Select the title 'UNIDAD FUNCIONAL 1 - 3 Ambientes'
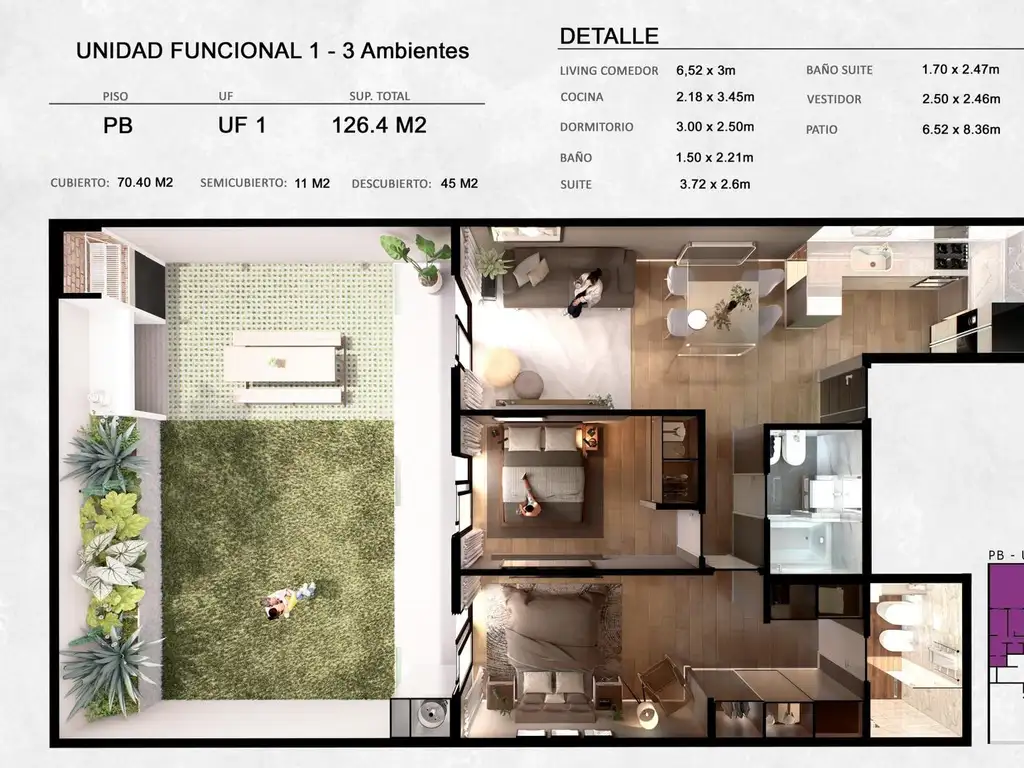 click(x=272, y=51)
